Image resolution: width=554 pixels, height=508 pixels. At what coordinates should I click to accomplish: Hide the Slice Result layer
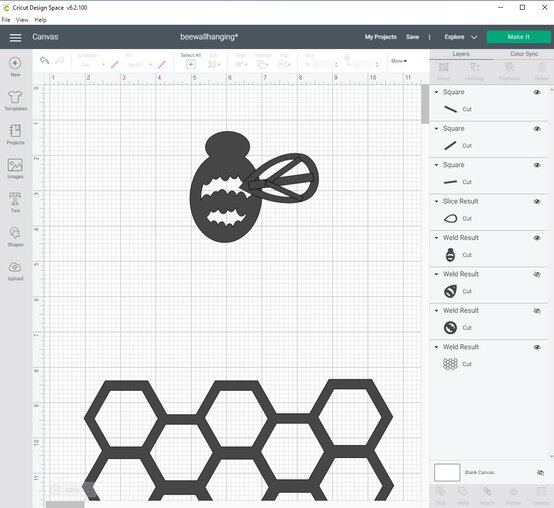[537, 201]
